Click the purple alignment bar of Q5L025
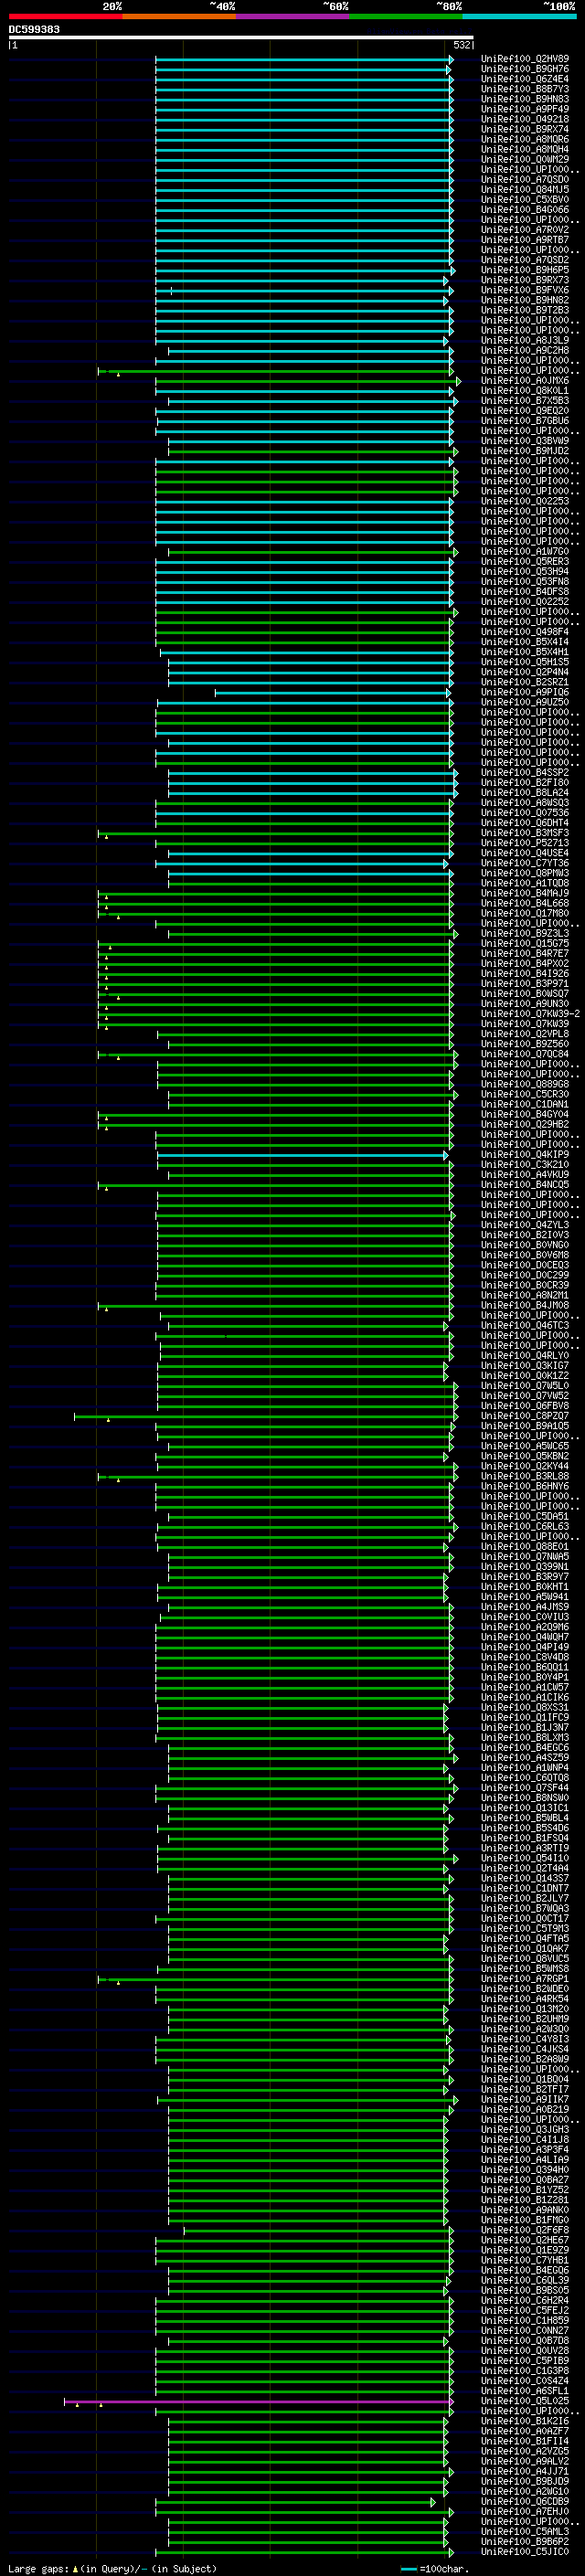The height and width of the screenshot is (2576, 585). coord(258,2401)
